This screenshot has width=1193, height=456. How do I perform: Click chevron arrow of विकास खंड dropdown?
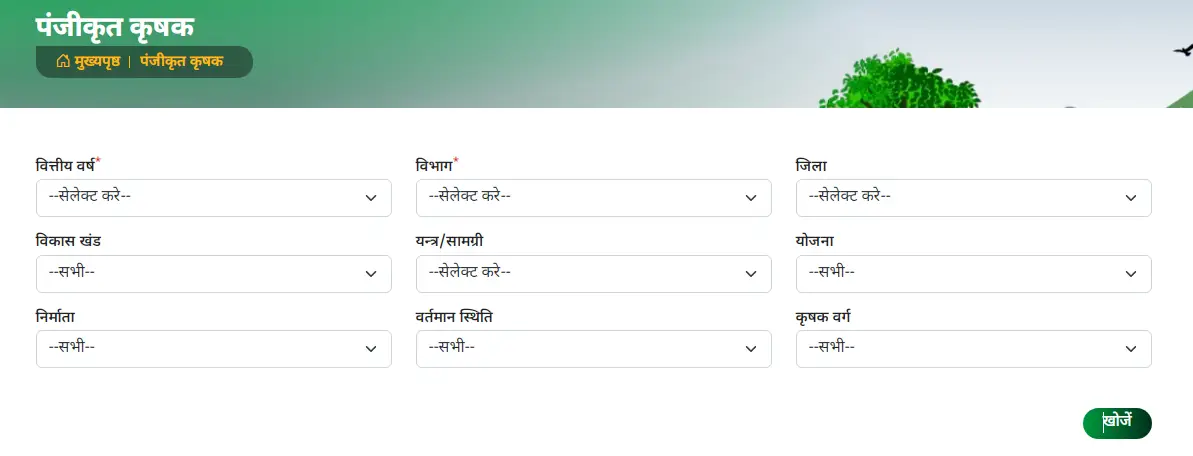371,274
